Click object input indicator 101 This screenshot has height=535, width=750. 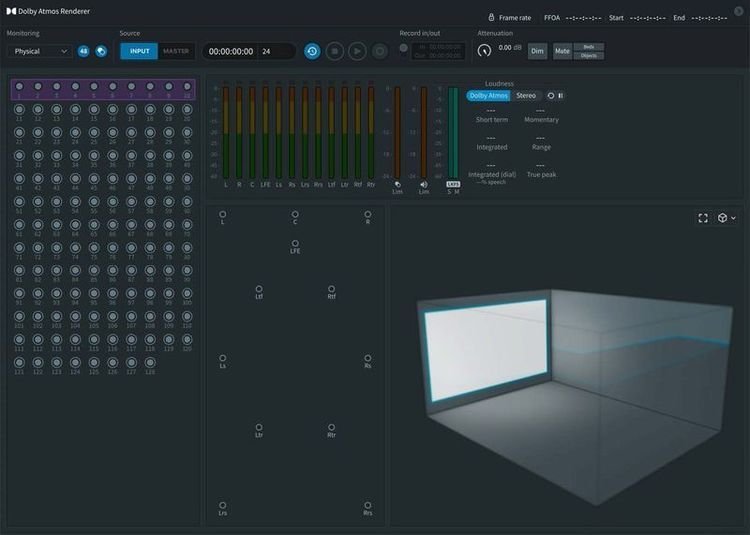19,317
